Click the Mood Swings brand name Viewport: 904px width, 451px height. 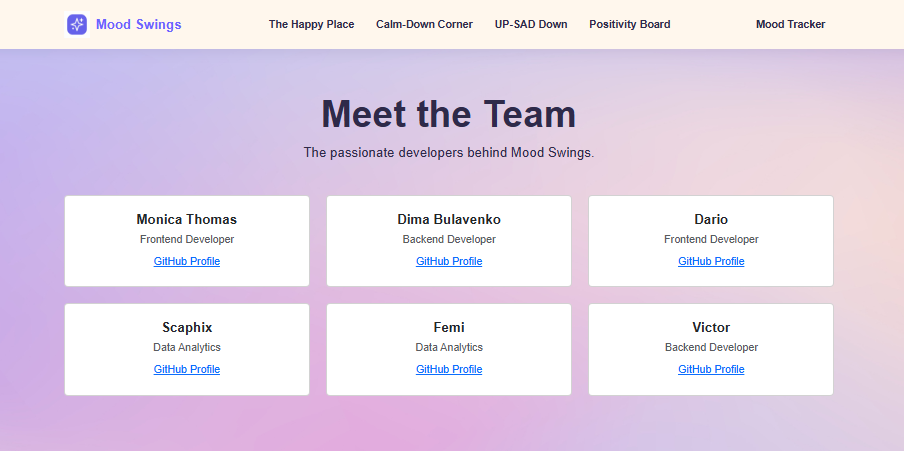pyautogui.click(x=138, y=24)
